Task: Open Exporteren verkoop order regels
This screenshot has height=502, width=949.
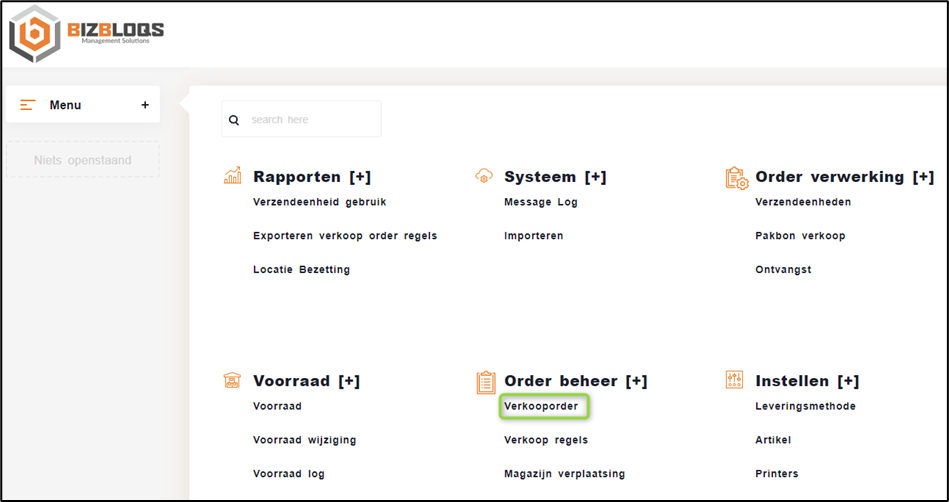Action: pyautogui.click(x=345, y=236)
